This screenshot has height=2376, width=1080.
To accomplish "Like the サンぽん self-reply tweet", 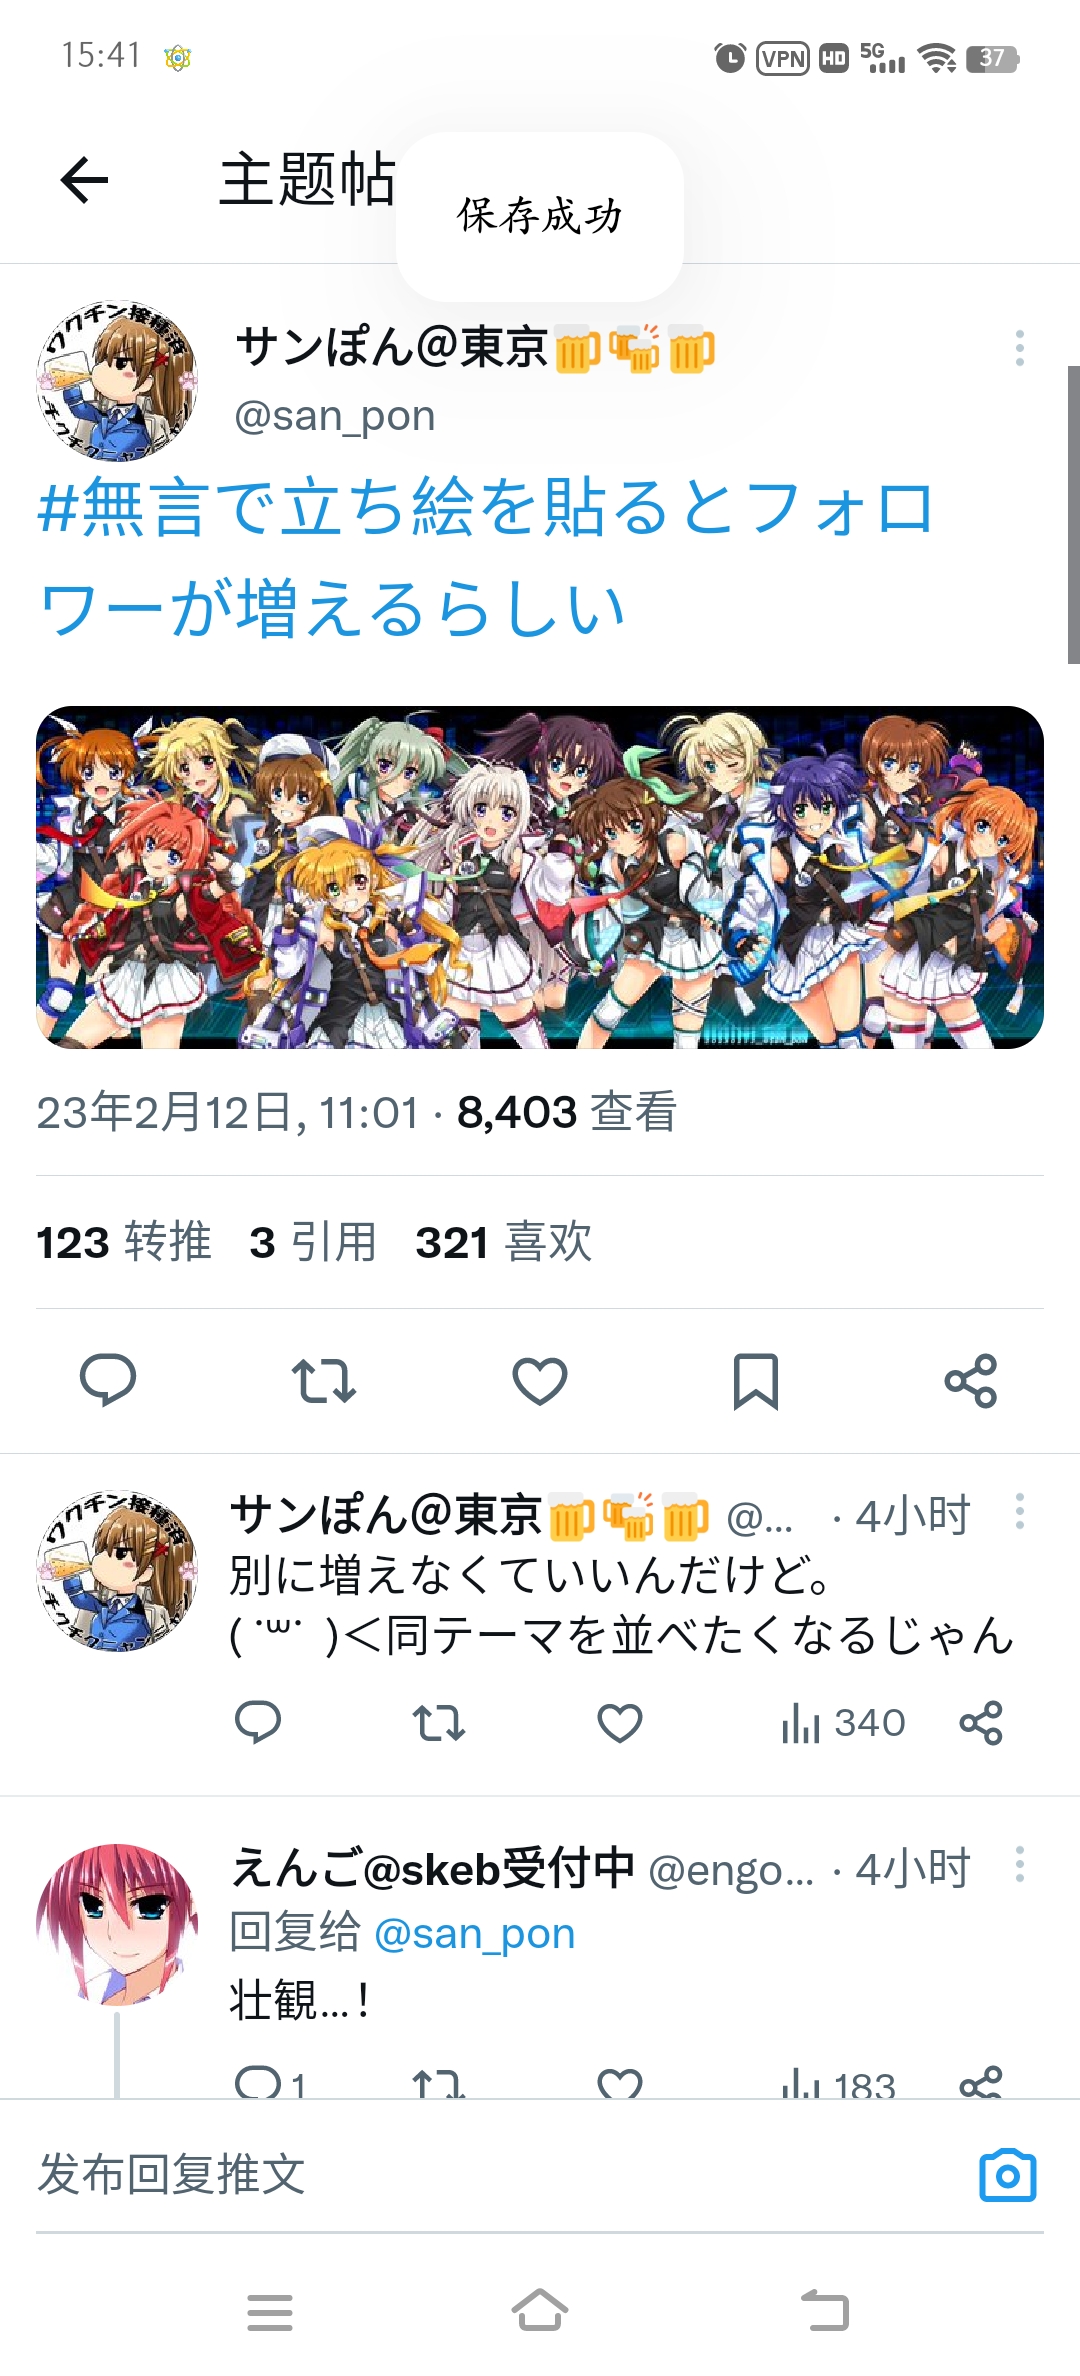I will click(x=620, y=1722).
